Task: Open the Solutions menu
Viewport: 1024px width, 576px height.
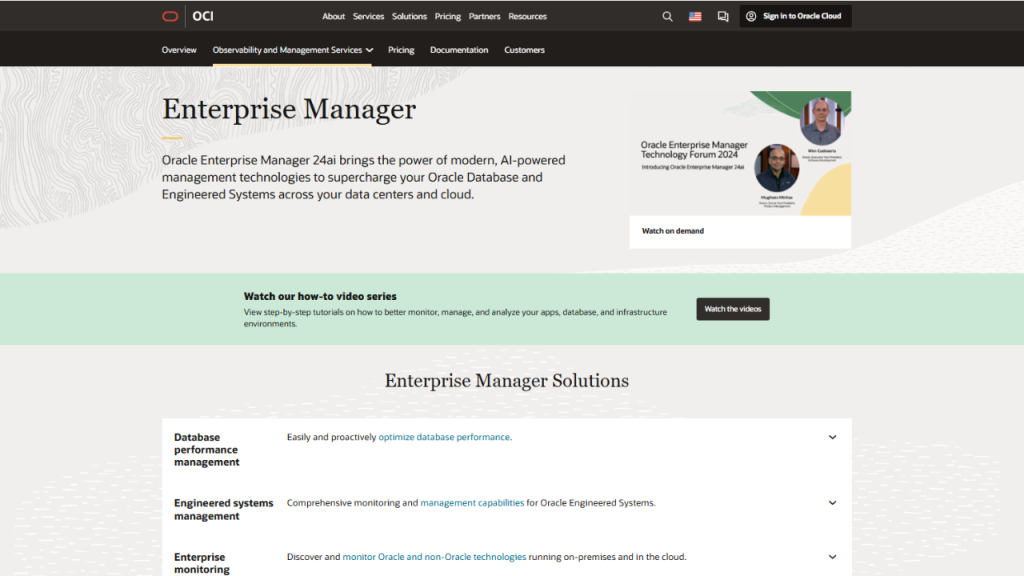Action: [x=409, y=16]
